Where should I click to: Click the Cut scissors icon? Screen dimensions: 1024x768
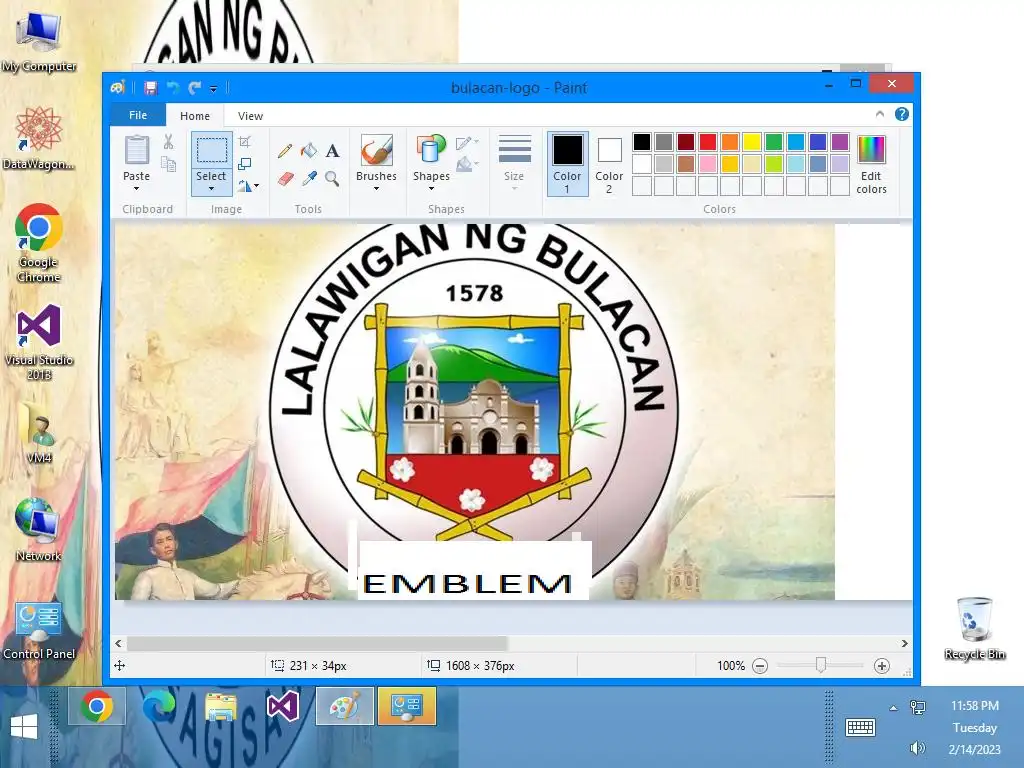(x=168, y=142)
